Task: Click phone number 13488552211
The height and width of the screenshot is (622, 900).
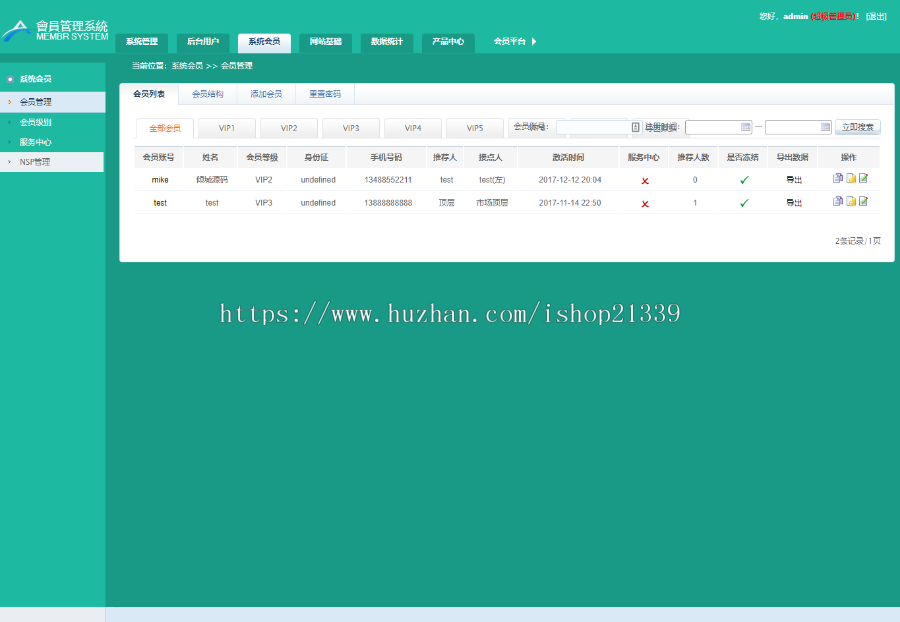Action: pos(388,180)
